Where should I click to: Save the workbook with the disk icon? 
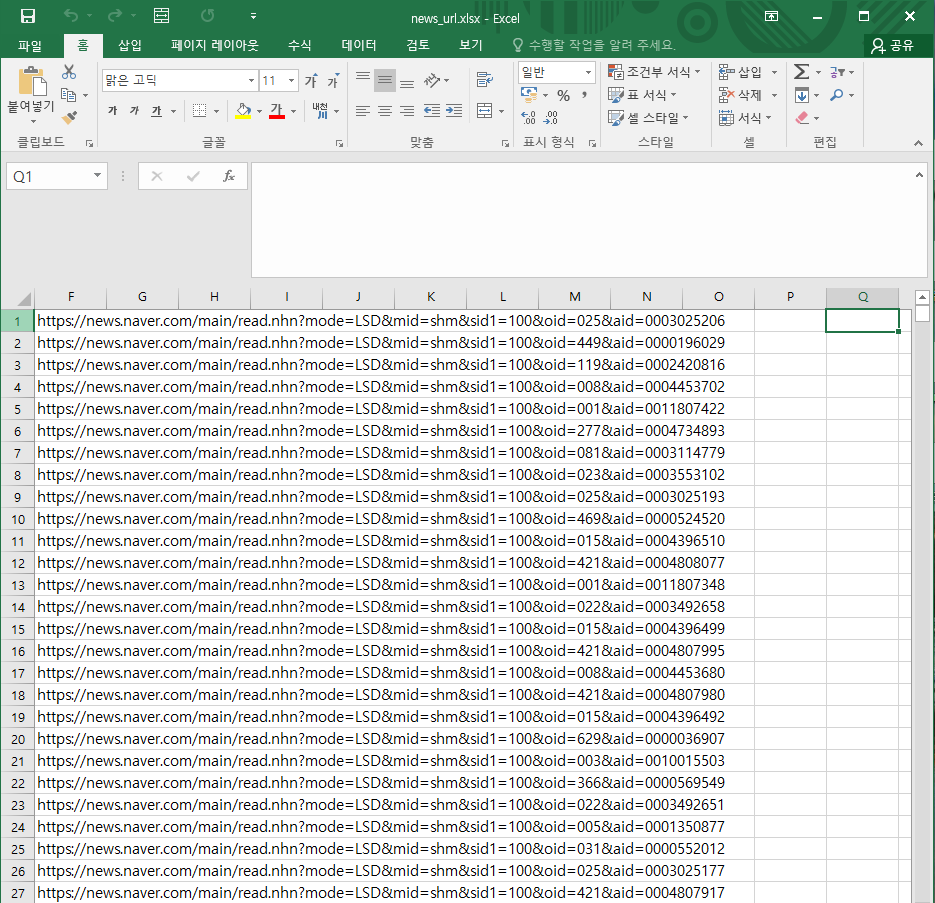[x=27, y=16]
